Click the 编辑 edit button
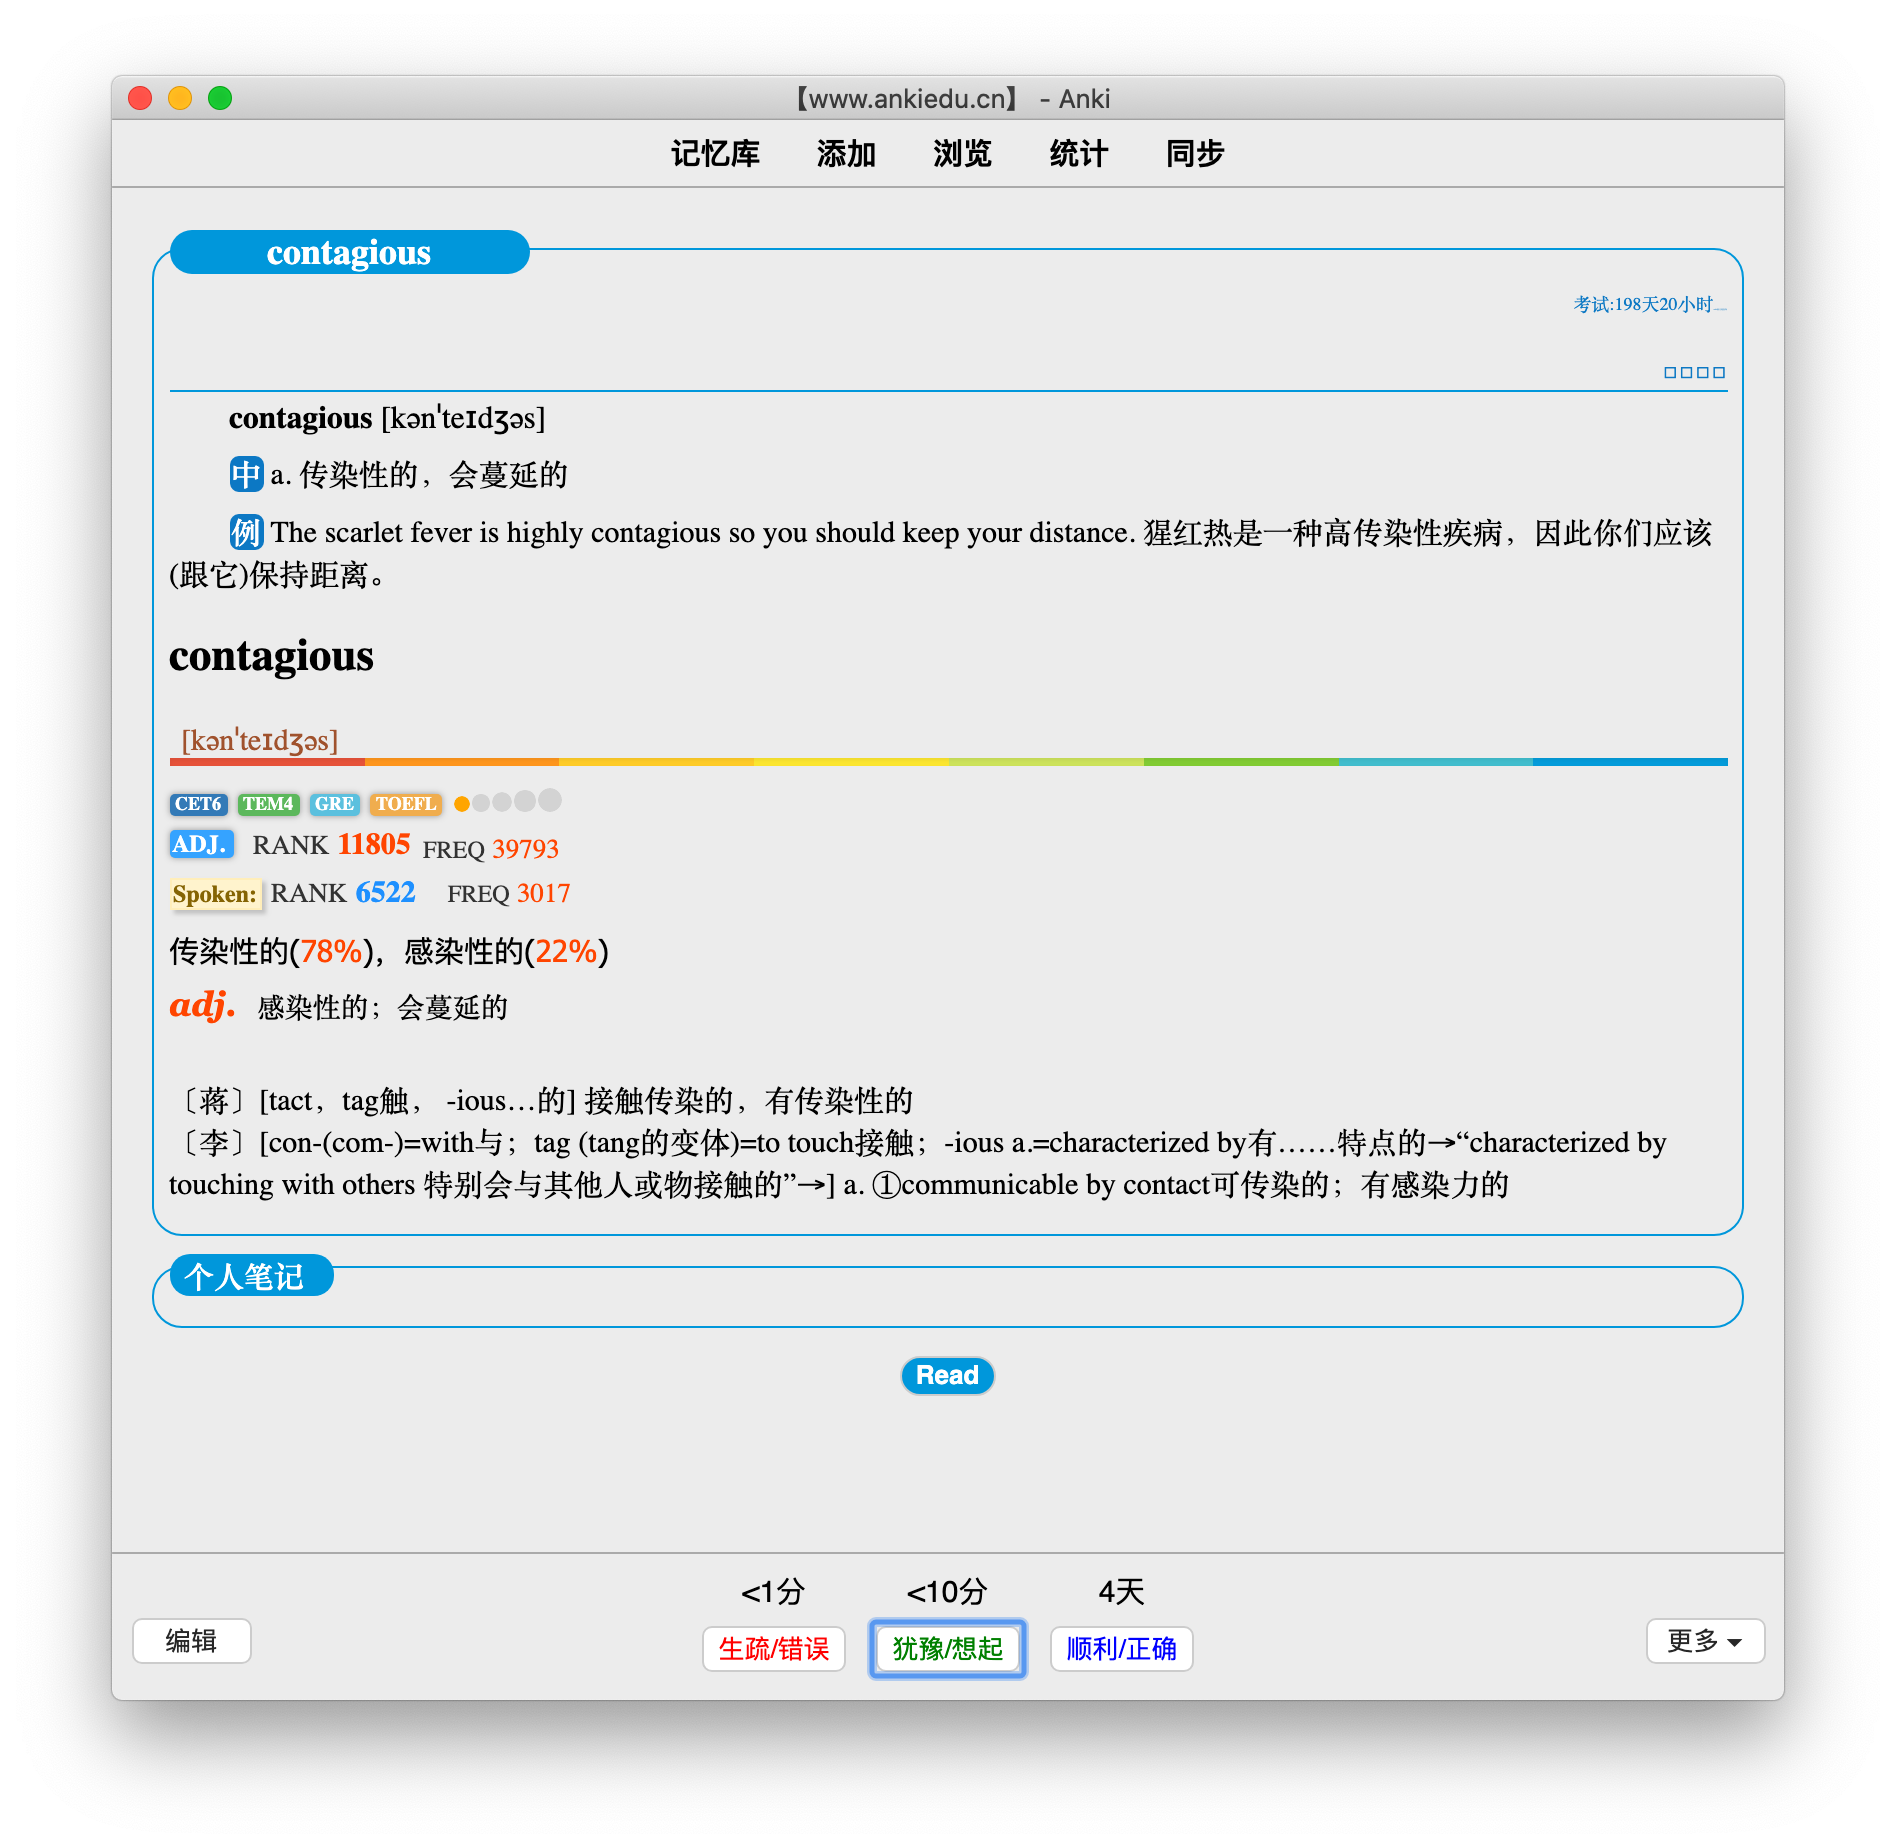This screenshot has width=1896, height=1848. (x=191, y=1641)
